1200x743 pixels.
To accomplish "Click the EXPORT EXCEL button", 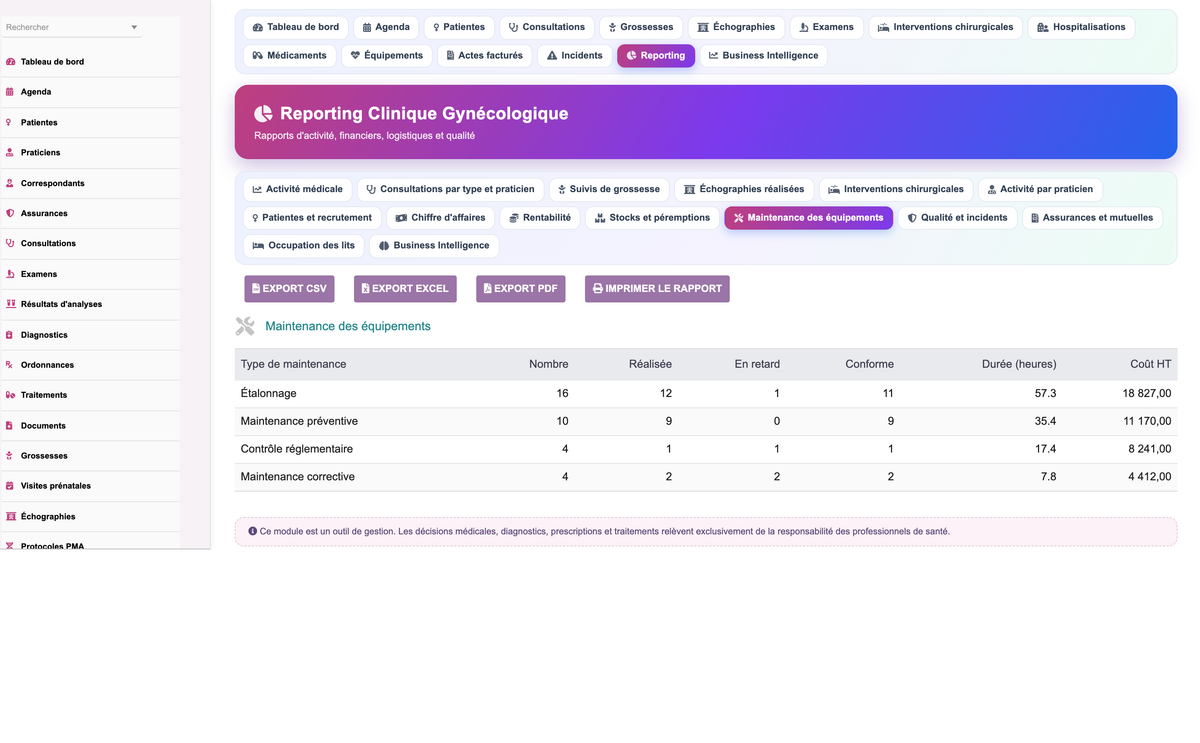I will [x=405, y=289].
